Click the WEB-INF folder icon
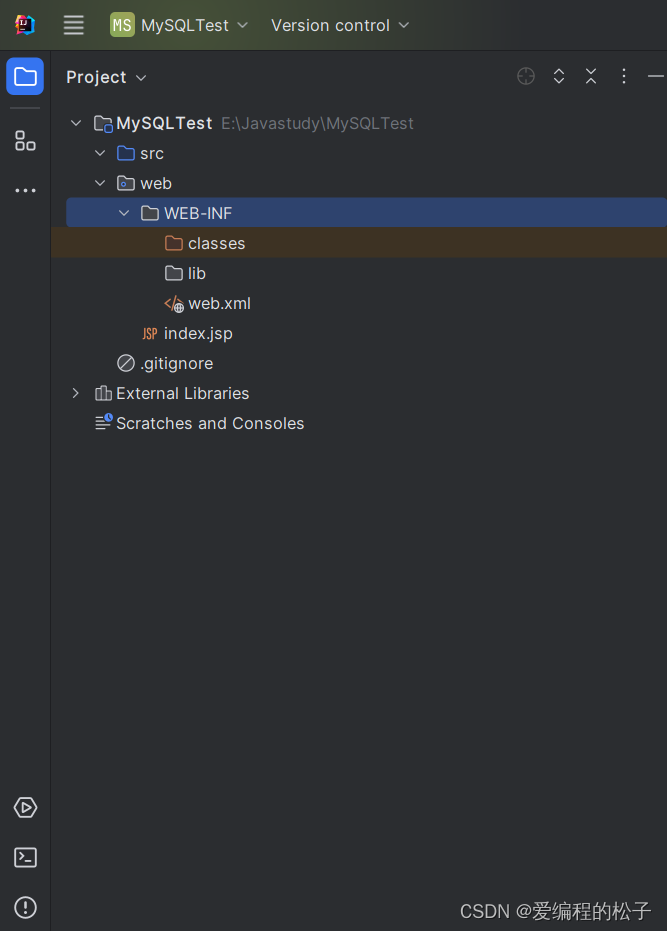Viewport: 667px width, 931px height. pos(150,213)
